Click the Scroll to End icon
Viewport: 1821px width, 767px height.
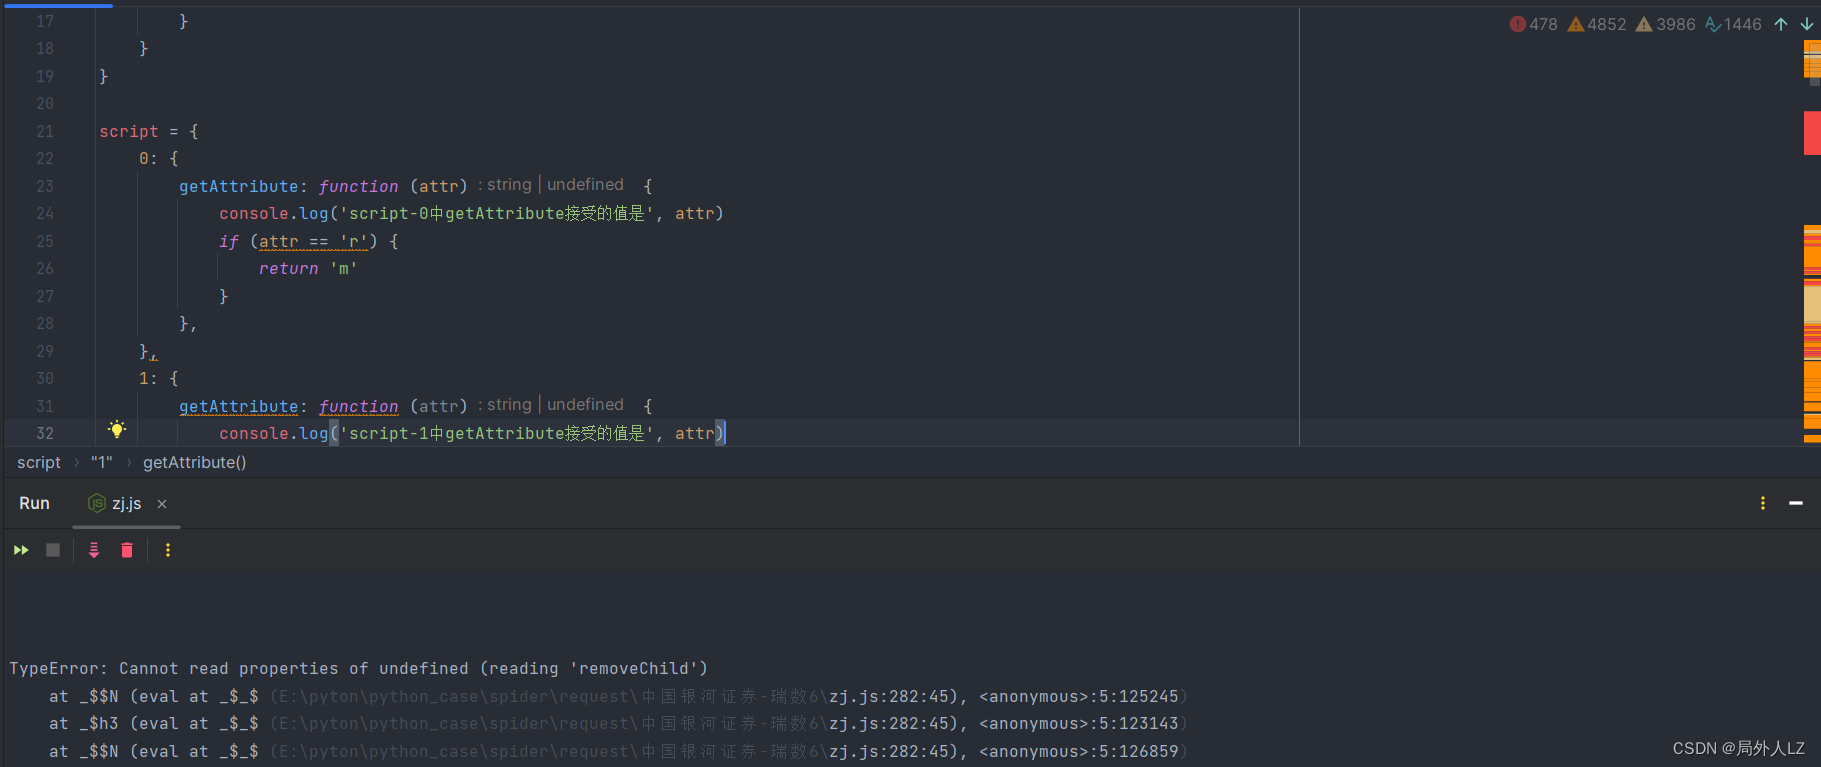tap(94, 550)
